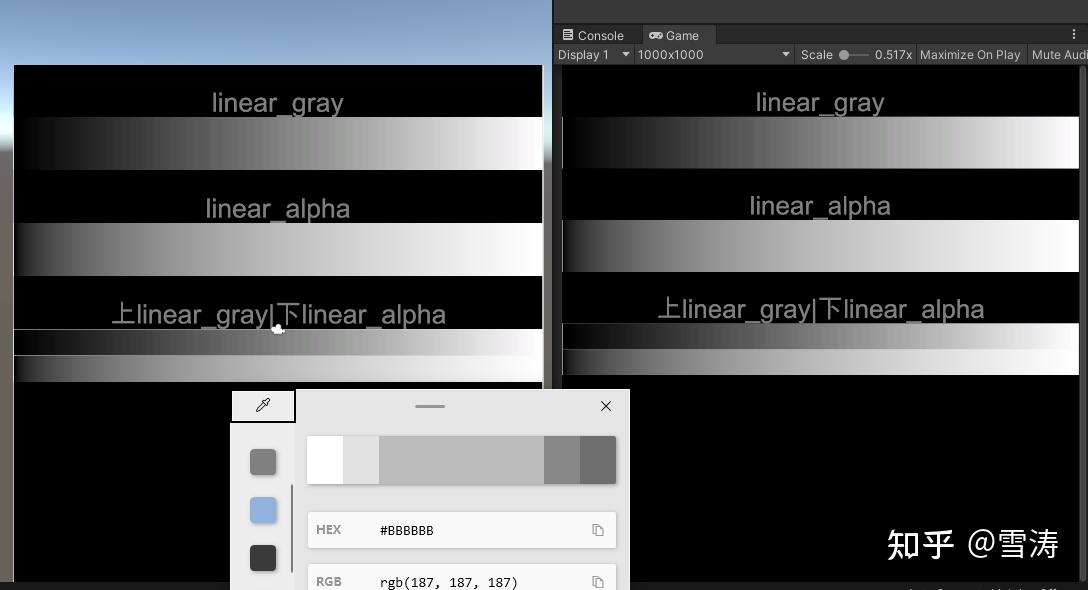Click the copy icon next to rgb(187, 187, 187)
This screenshot has width=1088, height=590.
[597, 581]
